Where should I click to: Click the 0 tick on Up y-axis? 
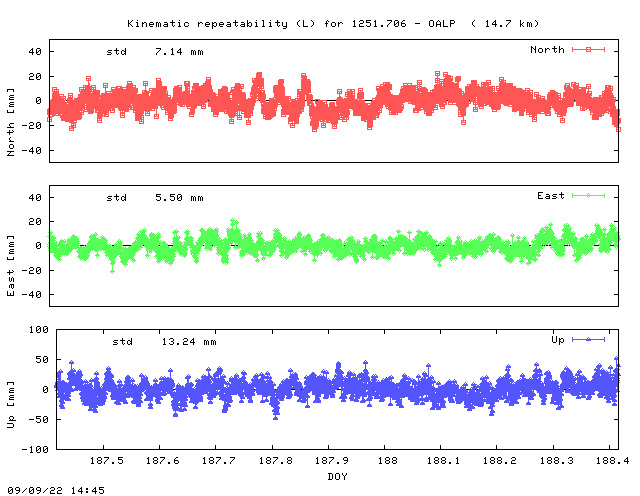click(x=45, y=389)
